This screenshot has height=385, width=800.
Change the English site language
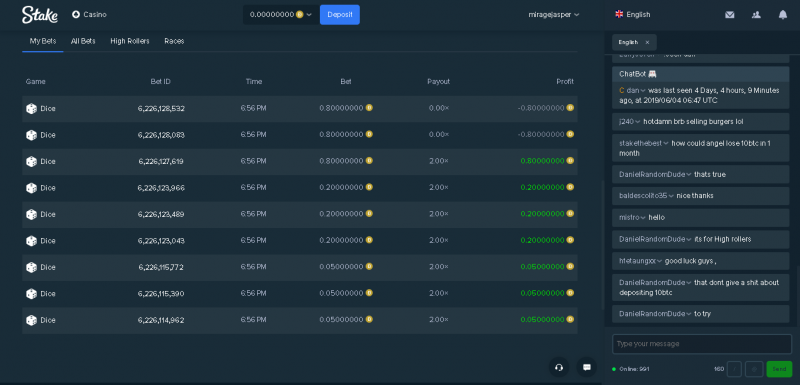tap(633, 15)
